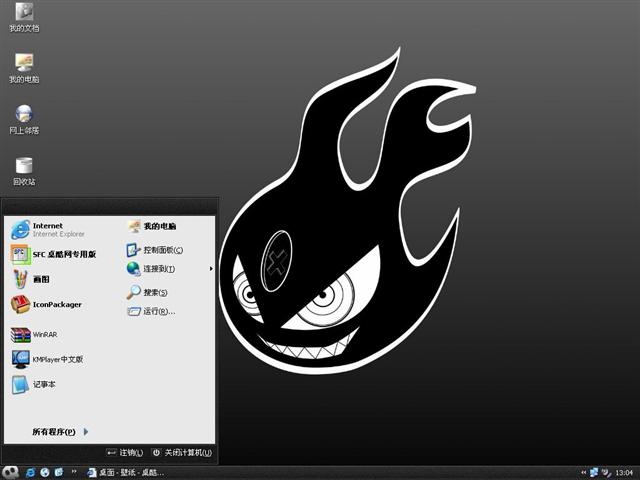Expand 连接到 submenu
This screenshot has width=640, height=480.
[x=158, y=269]
